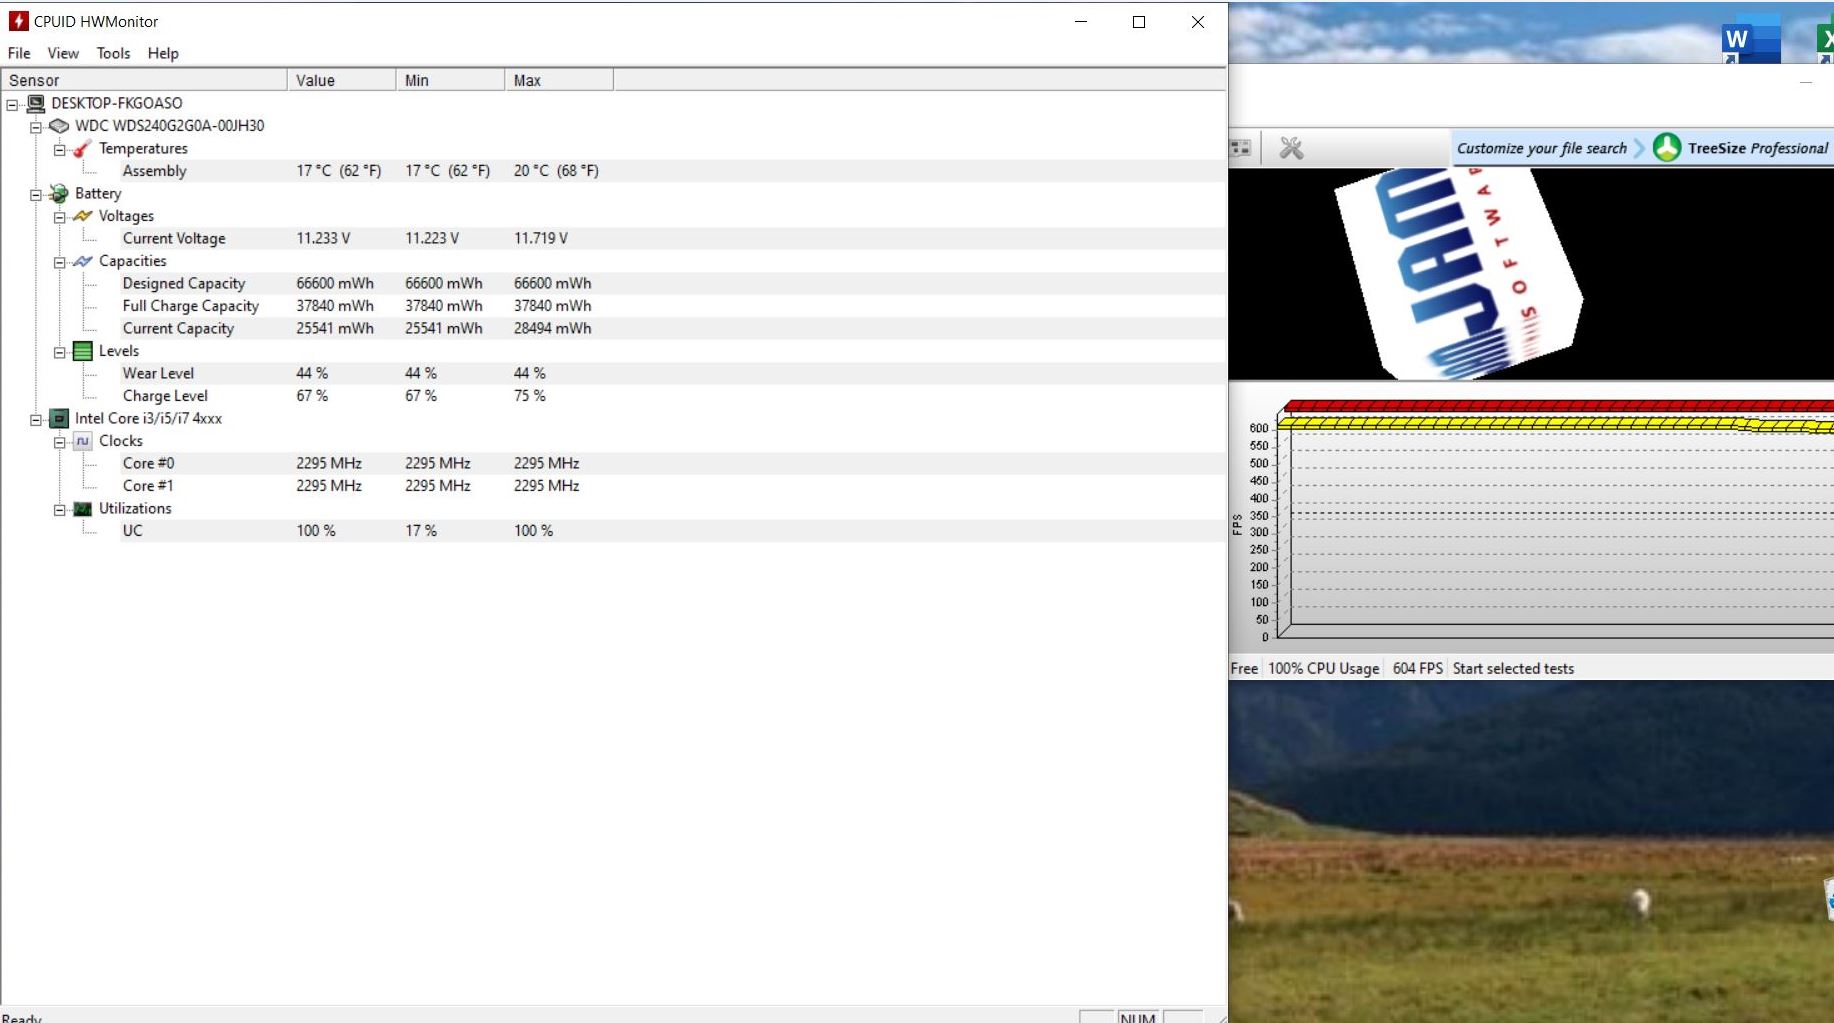Collapse the DESKTOP-FKGOASO root node

coord(12,104)
